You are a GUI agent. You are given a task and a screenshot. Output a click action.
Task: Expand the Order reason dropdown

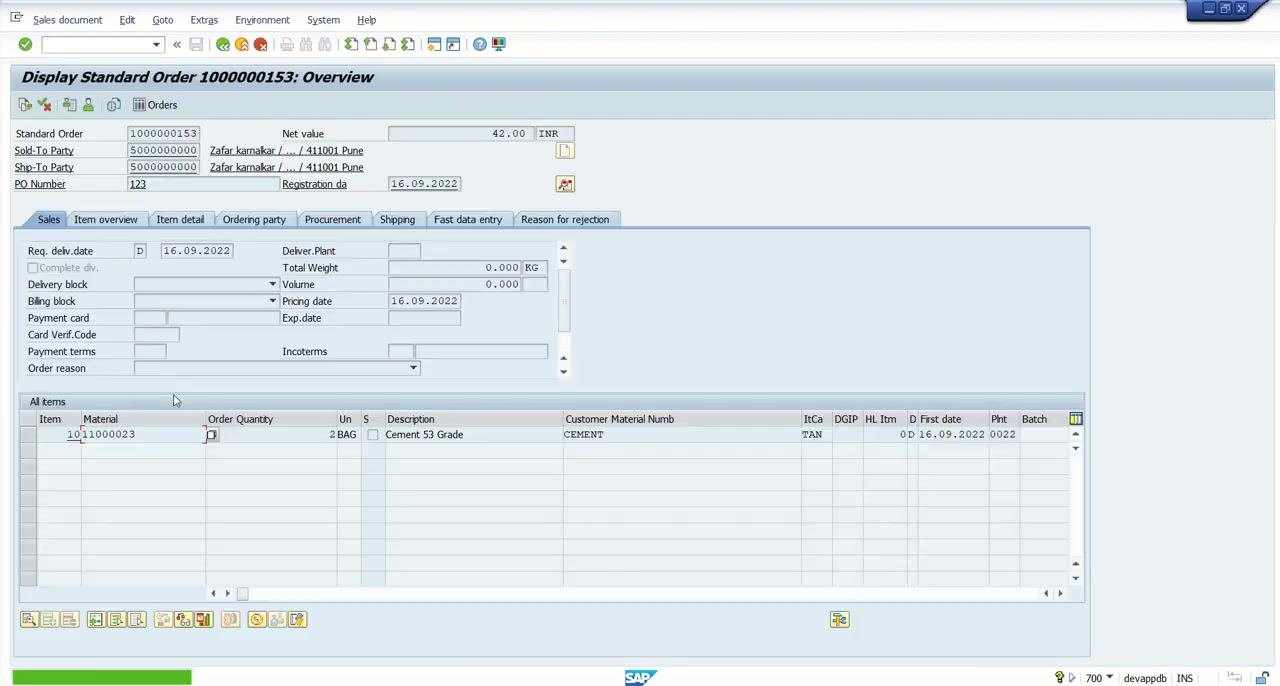click(x=413, y=368)
